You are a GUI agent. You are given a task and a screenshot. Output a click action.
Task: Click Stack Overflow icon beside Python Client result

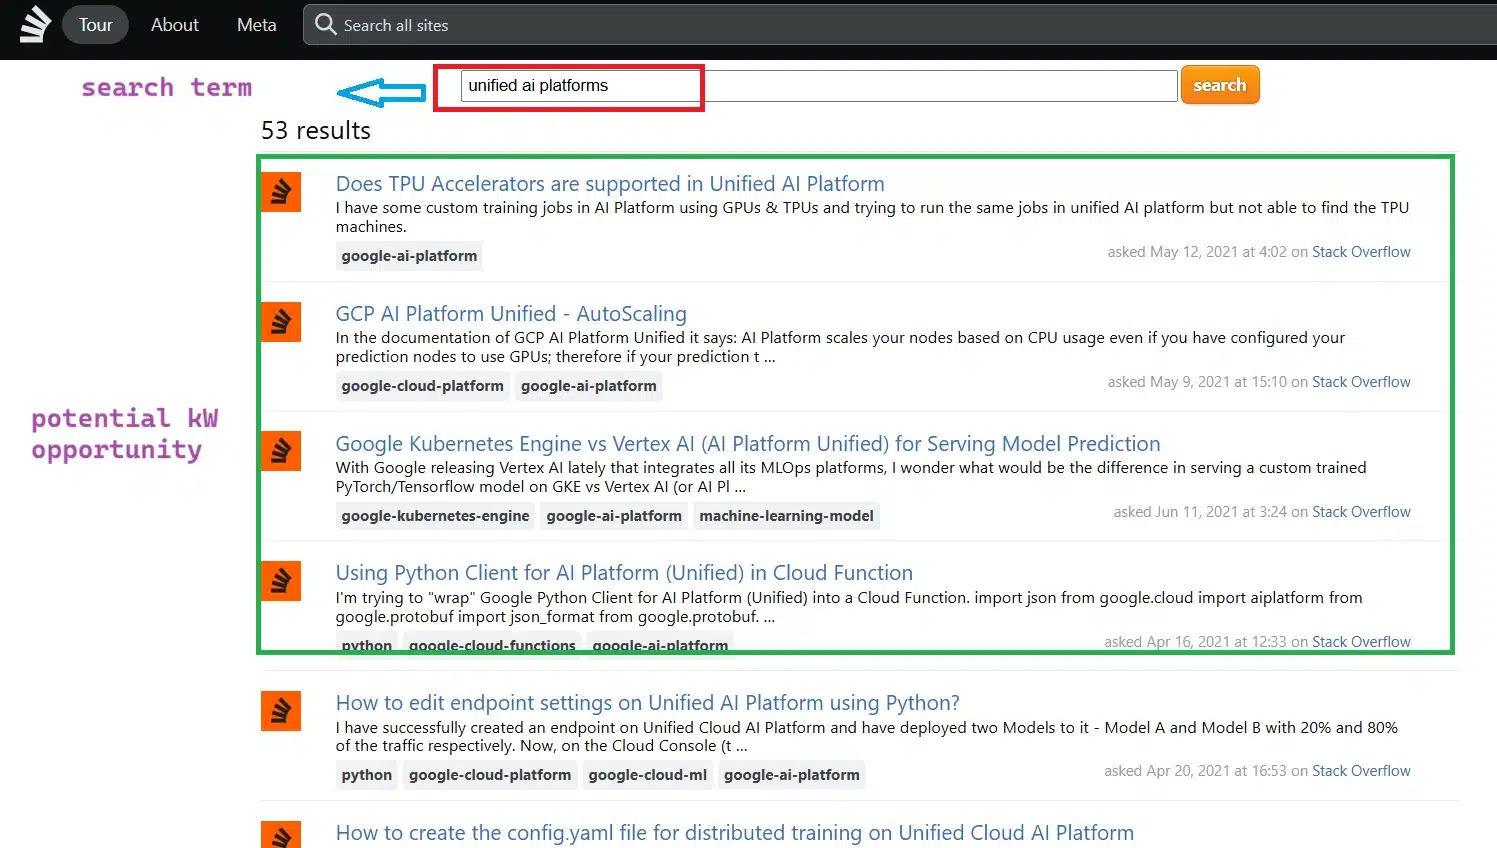point(281,581)
